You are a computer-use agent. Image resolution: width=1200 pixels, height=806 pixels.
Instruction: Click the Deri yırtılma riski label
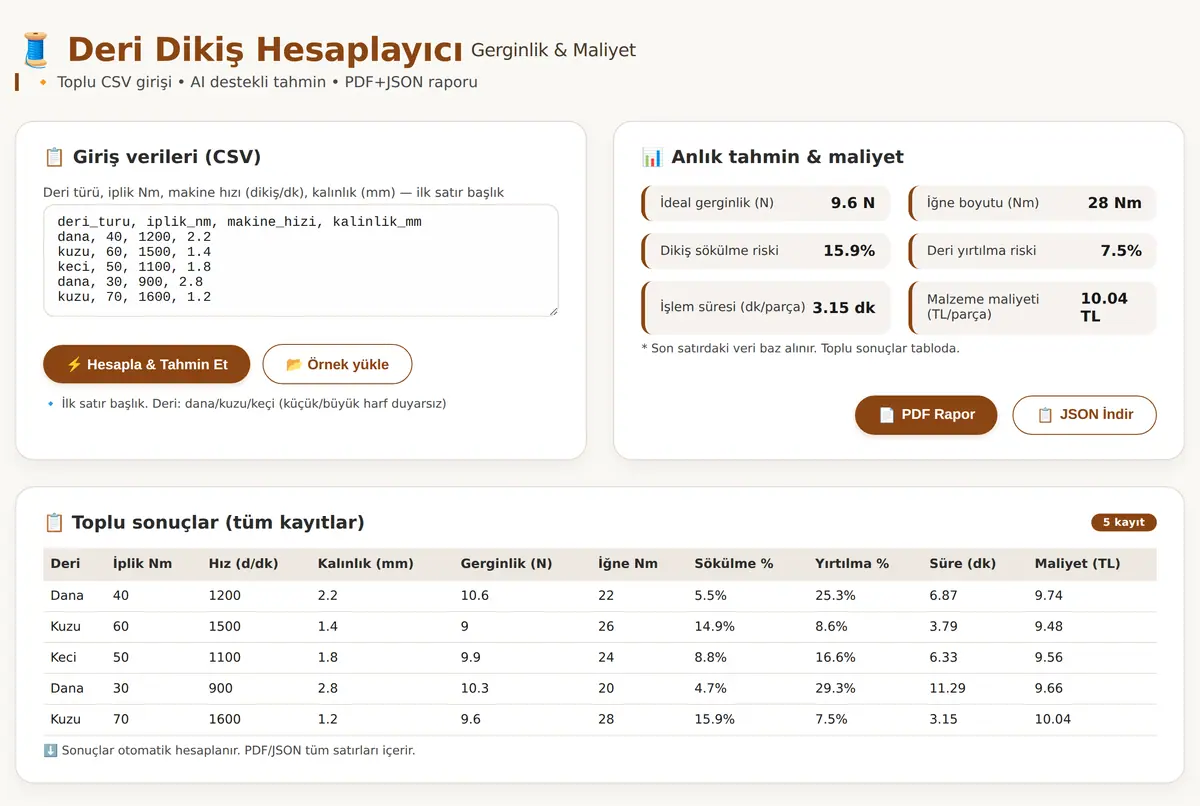(982, 251)
